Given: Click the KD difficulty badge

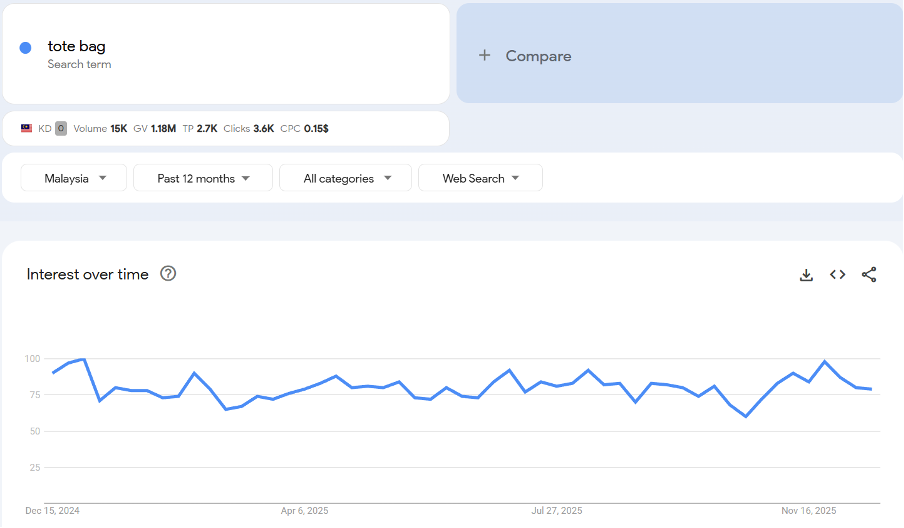Looking at the screenshot, I should tap(61, 128).
